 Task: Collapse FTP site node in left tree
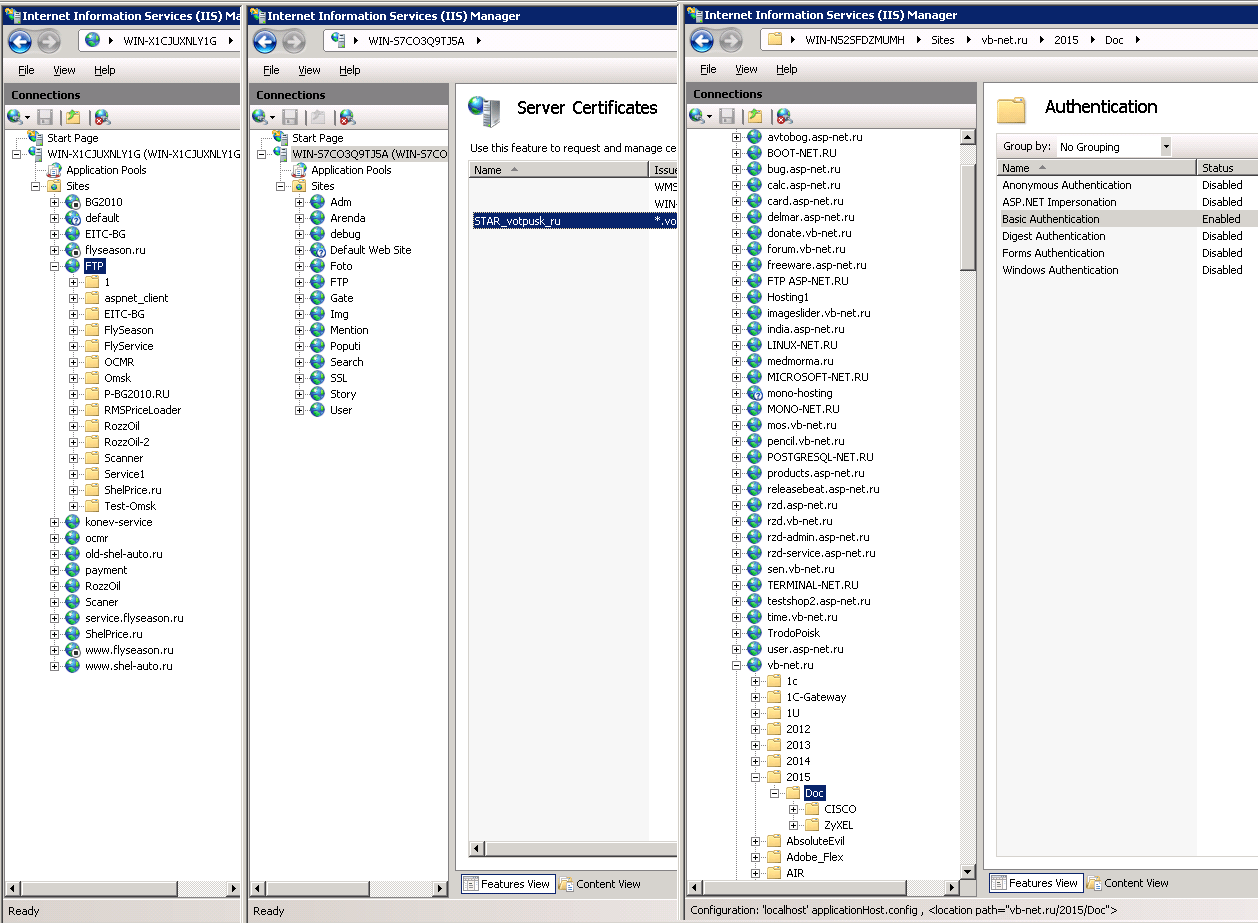[x=55, y=266]
